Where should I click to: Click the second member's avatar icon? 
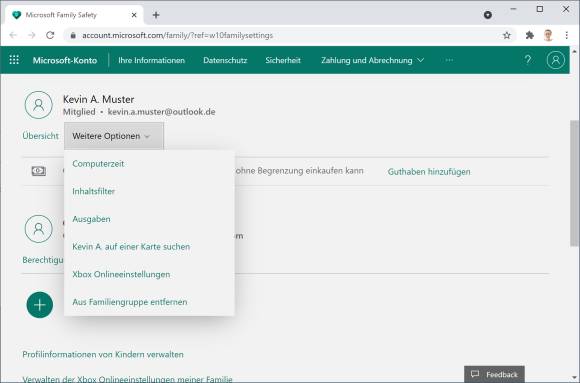click(38, 229)
